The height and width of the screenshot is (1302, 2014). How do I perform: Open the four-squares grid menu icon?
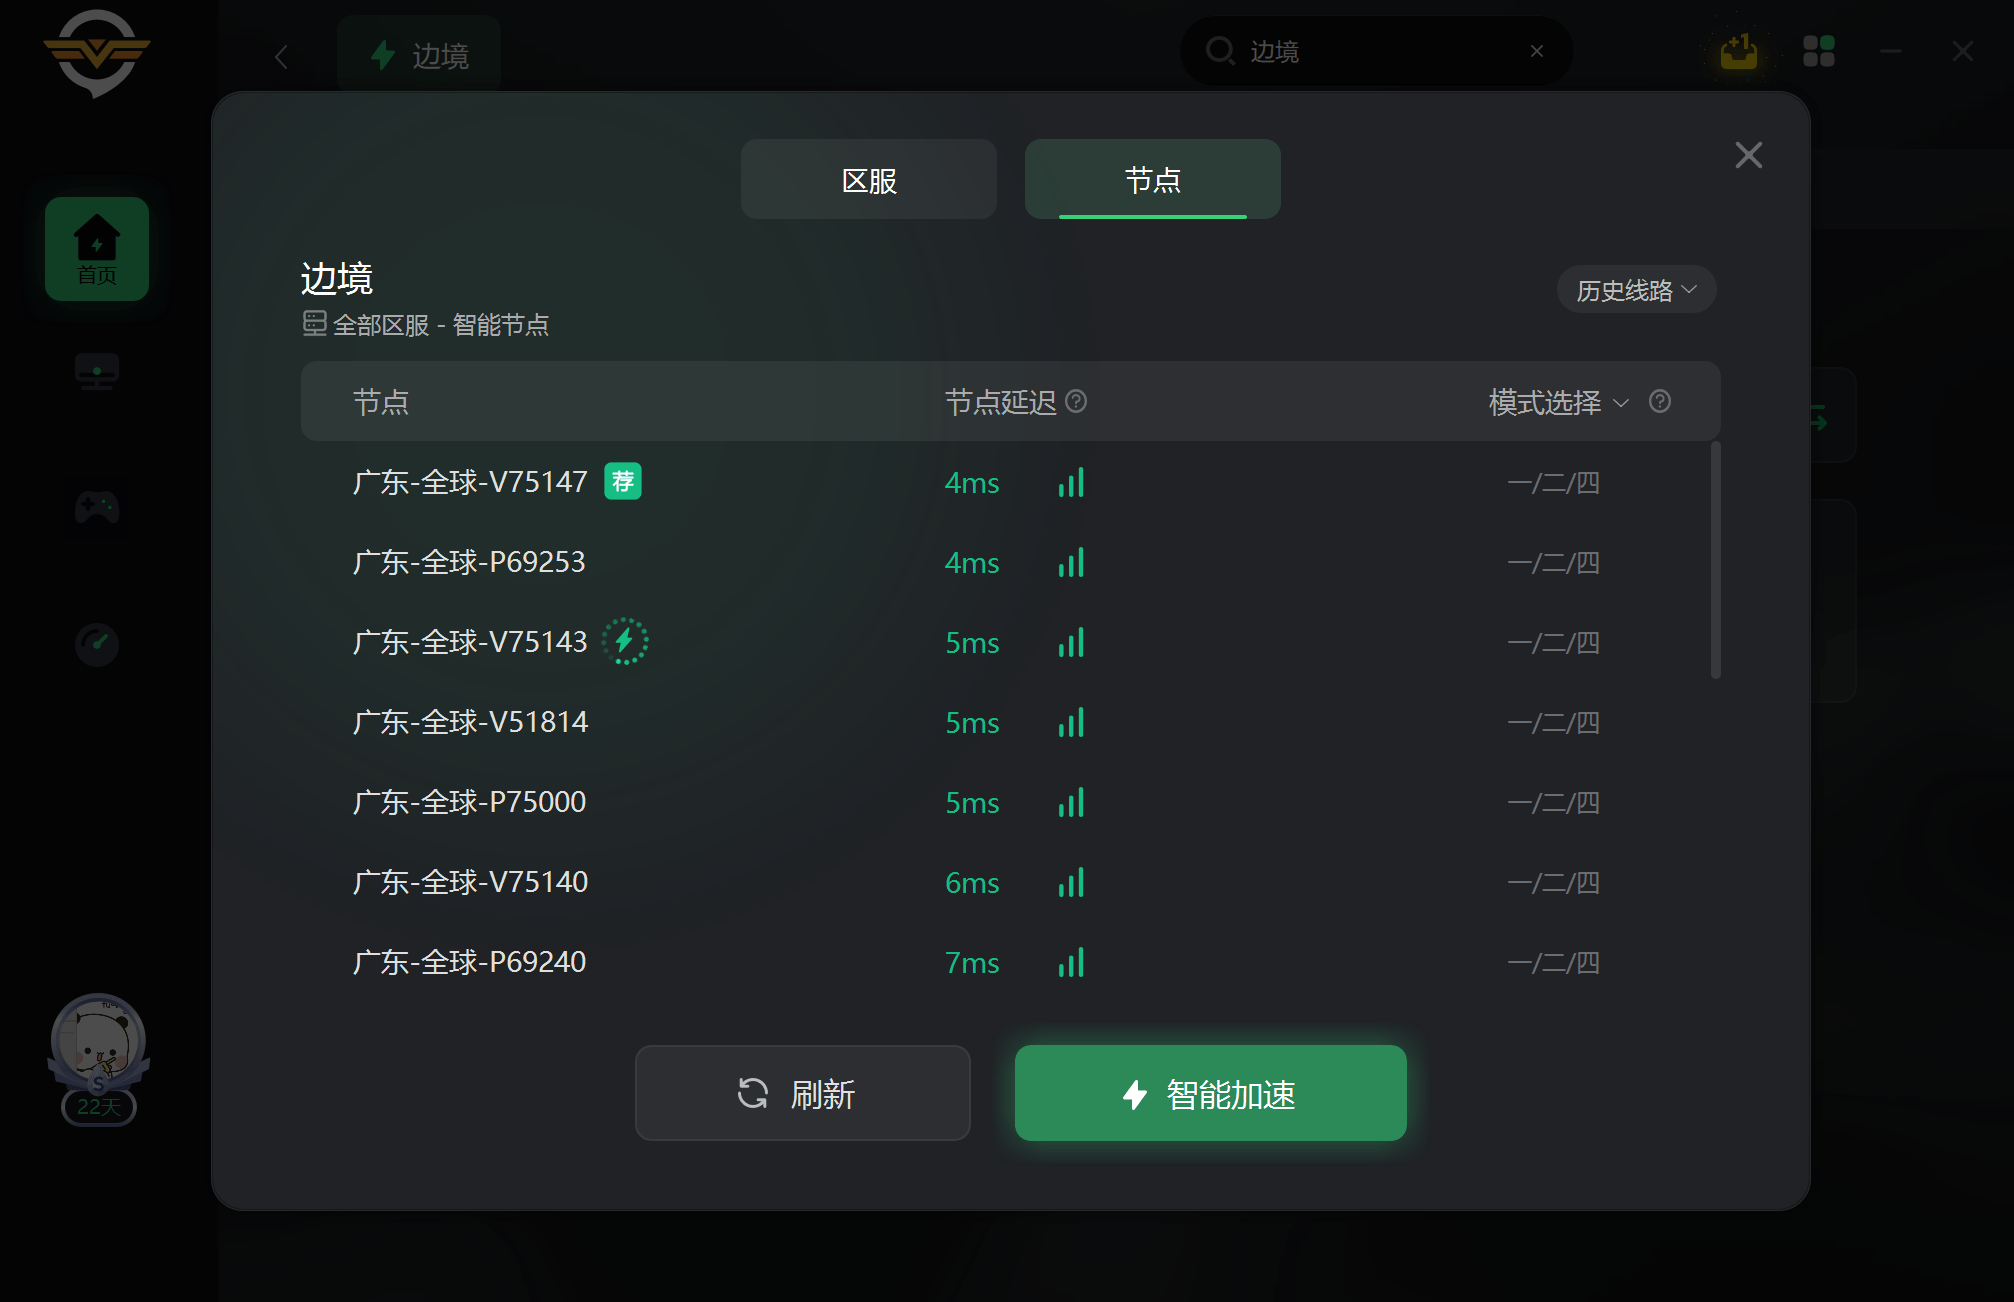coord(1819,51)
